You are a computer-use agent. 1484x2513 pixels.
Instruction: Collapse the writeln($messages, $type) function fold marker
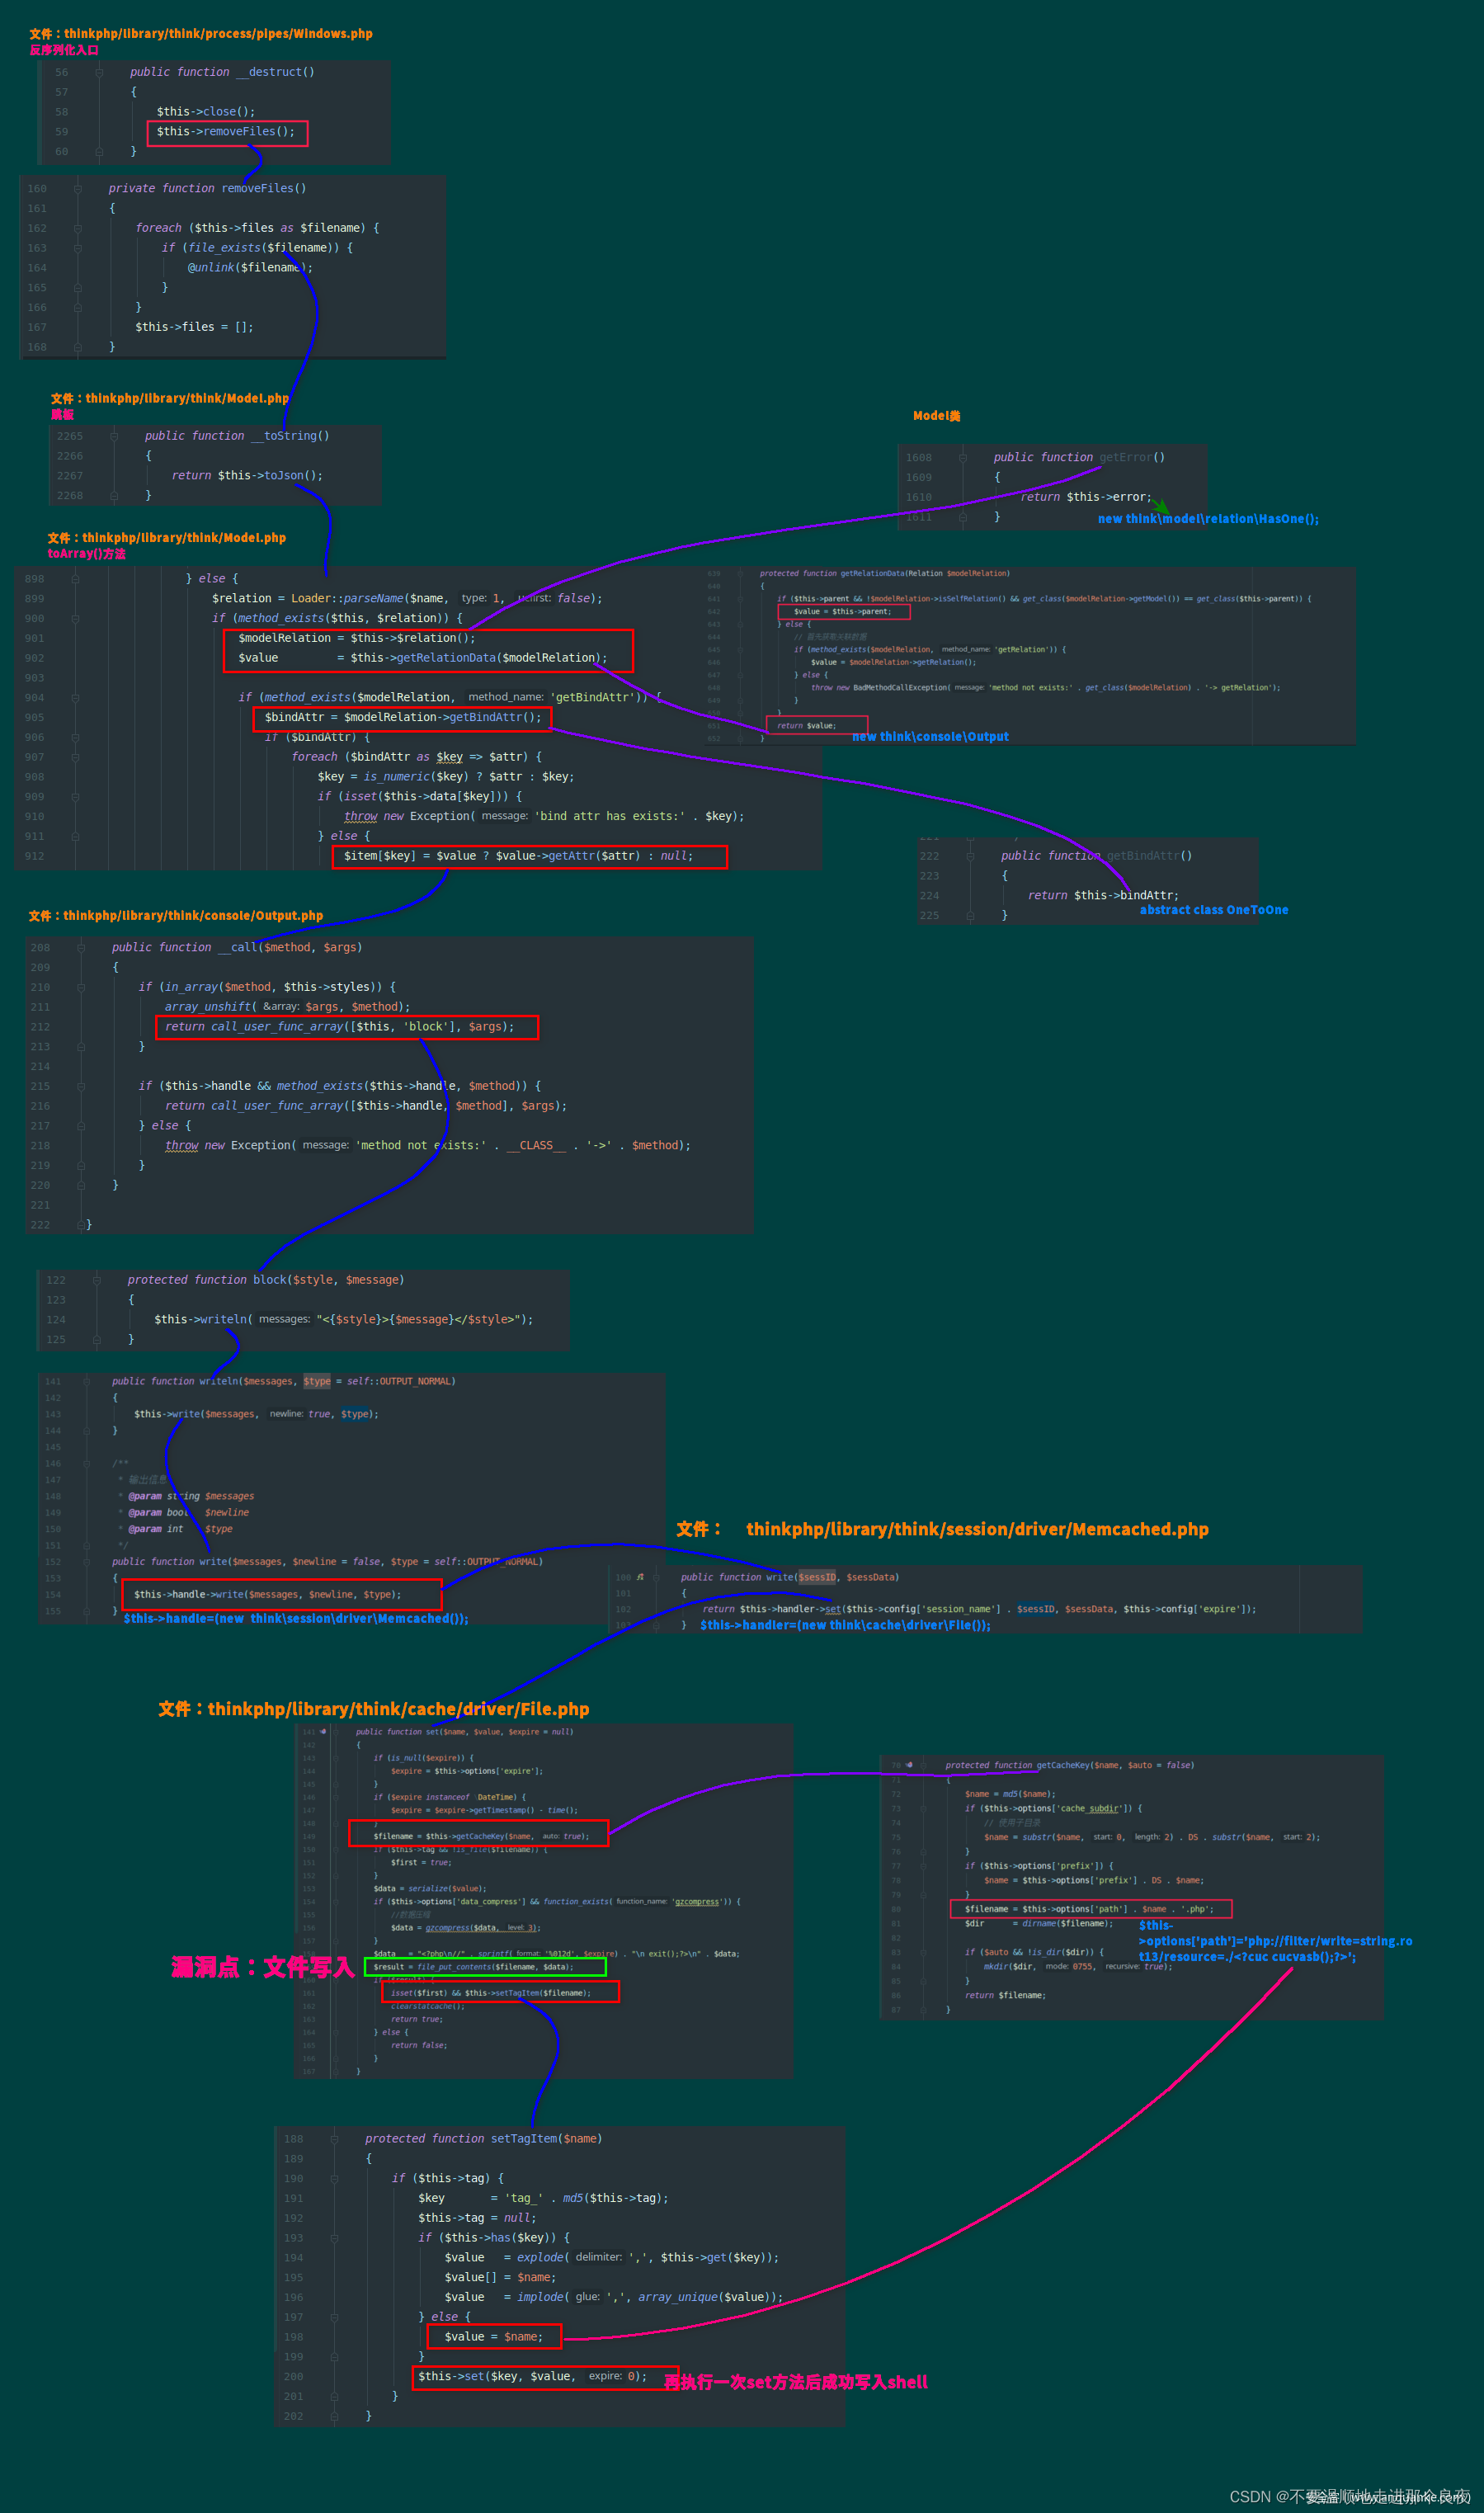tap(87, 1381)
